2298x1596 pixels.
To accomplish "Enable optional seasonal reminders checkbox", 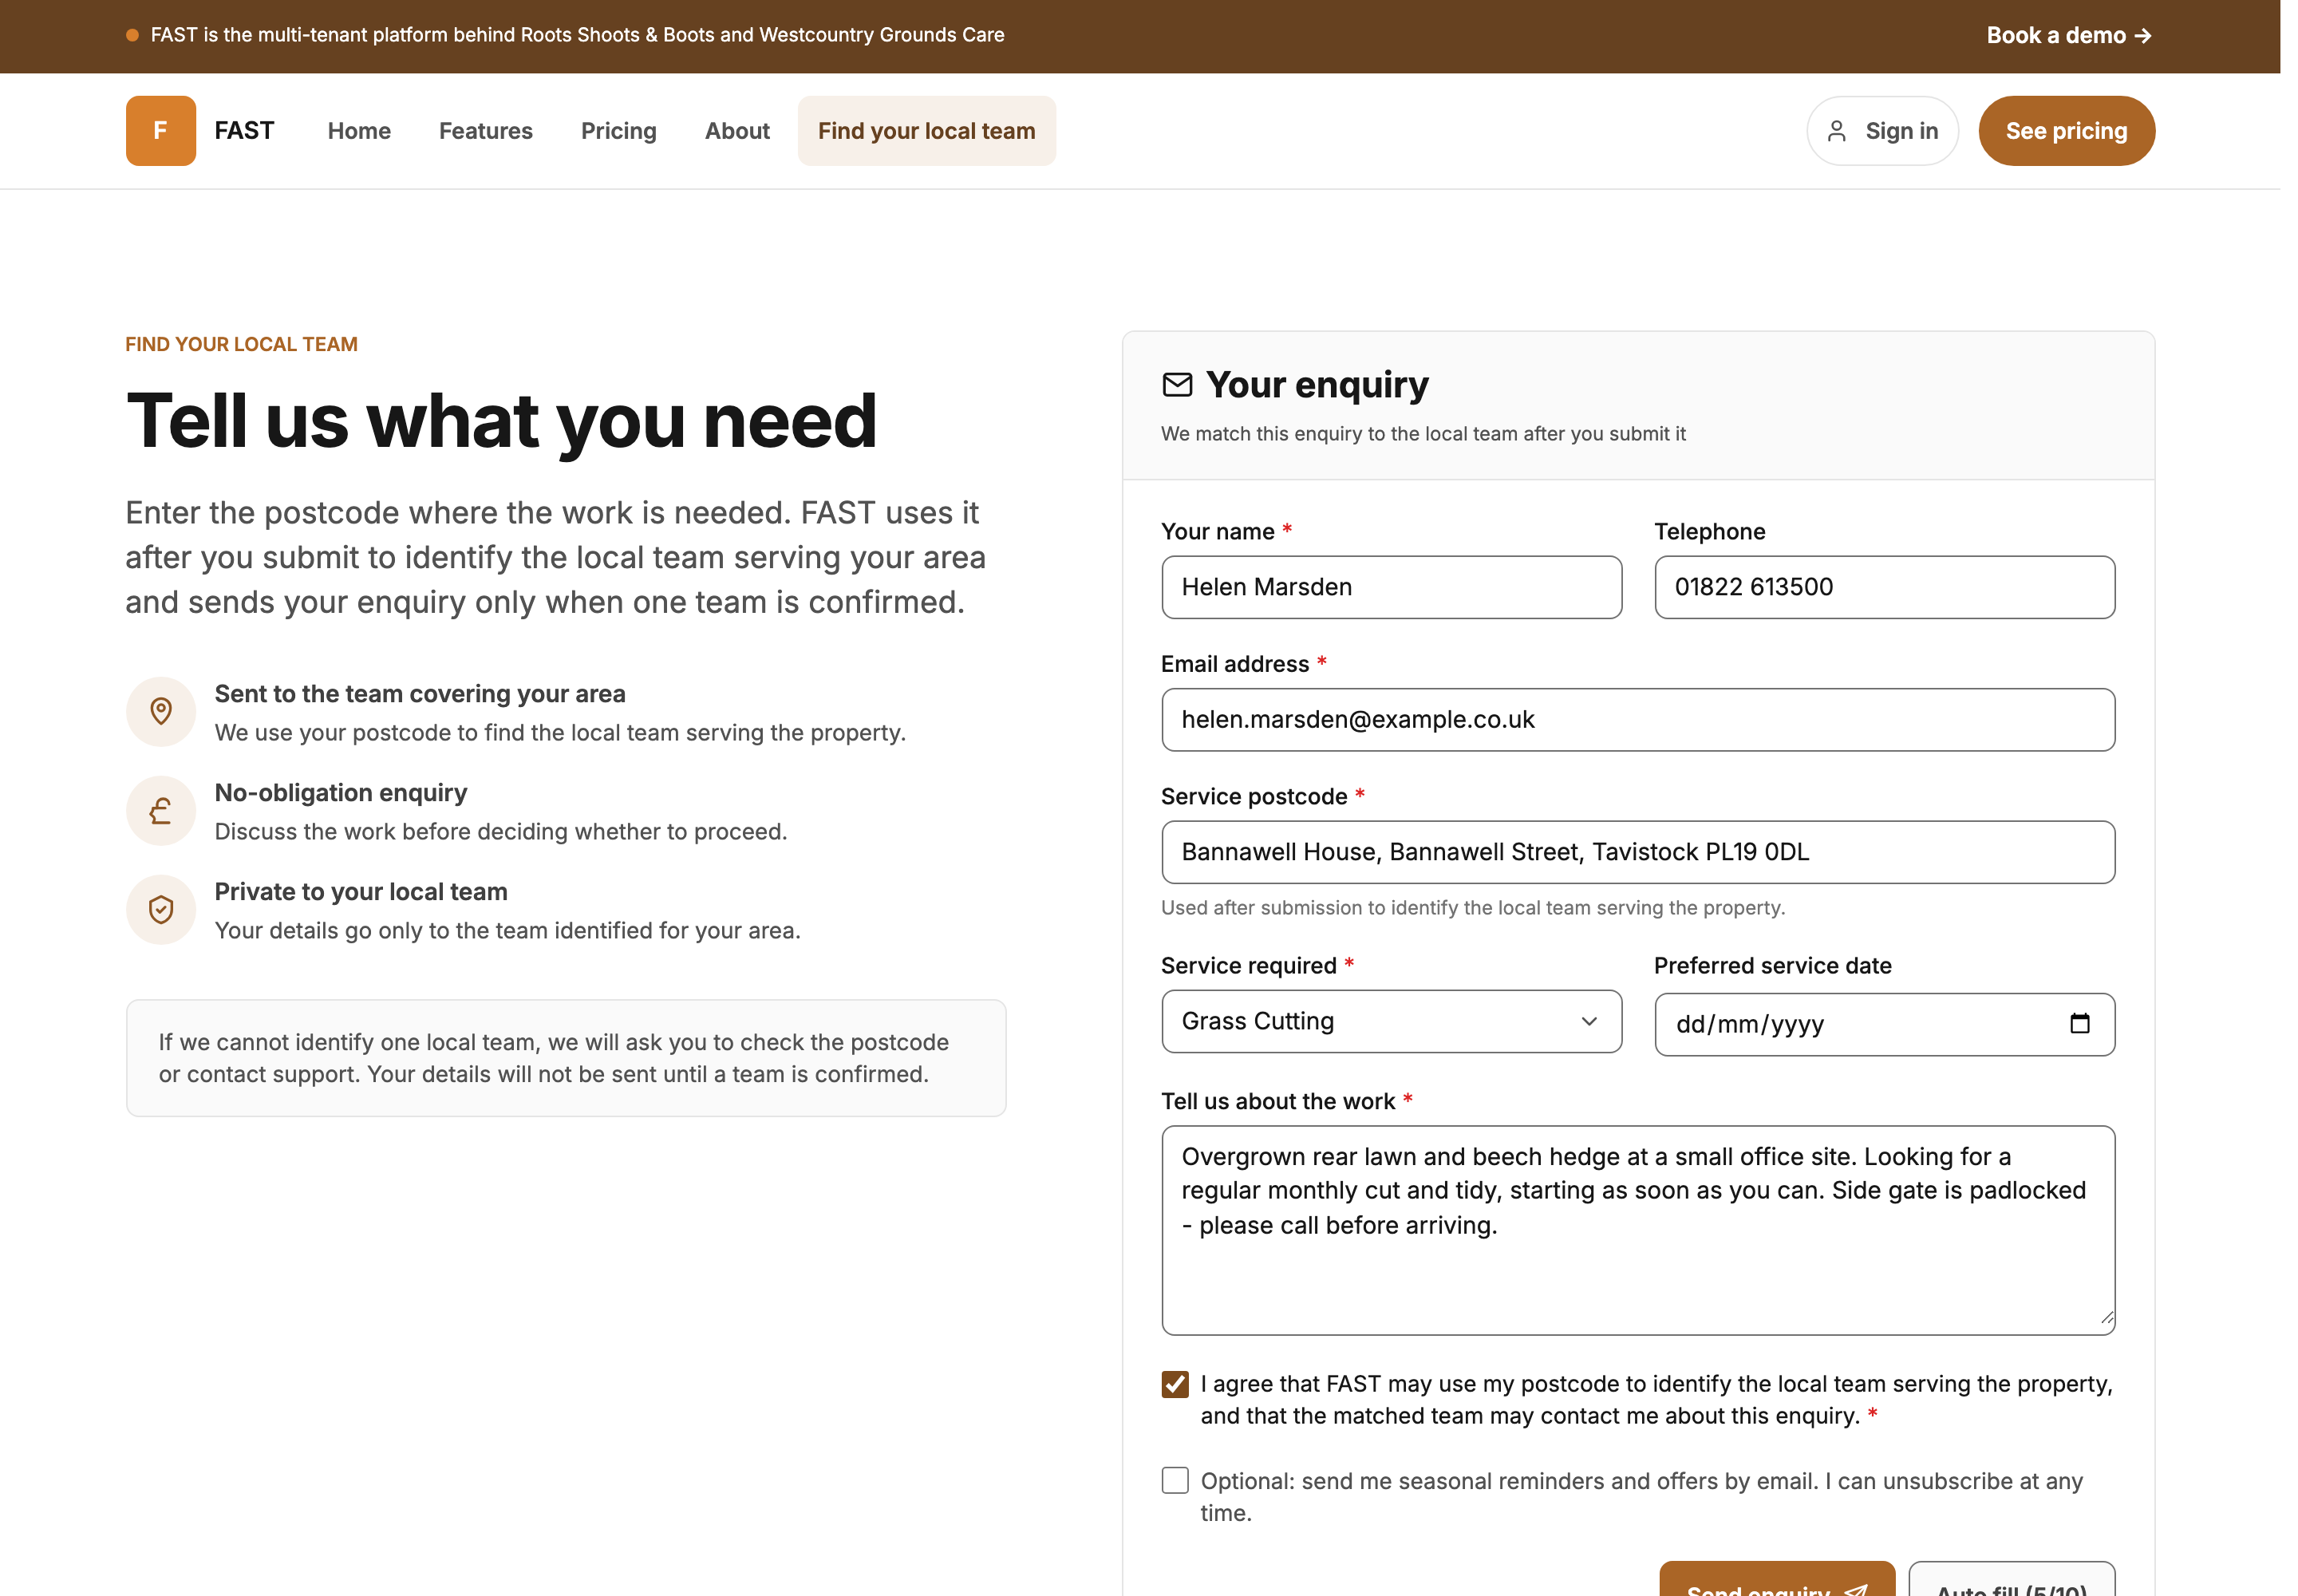I will coord(1175,1481).
